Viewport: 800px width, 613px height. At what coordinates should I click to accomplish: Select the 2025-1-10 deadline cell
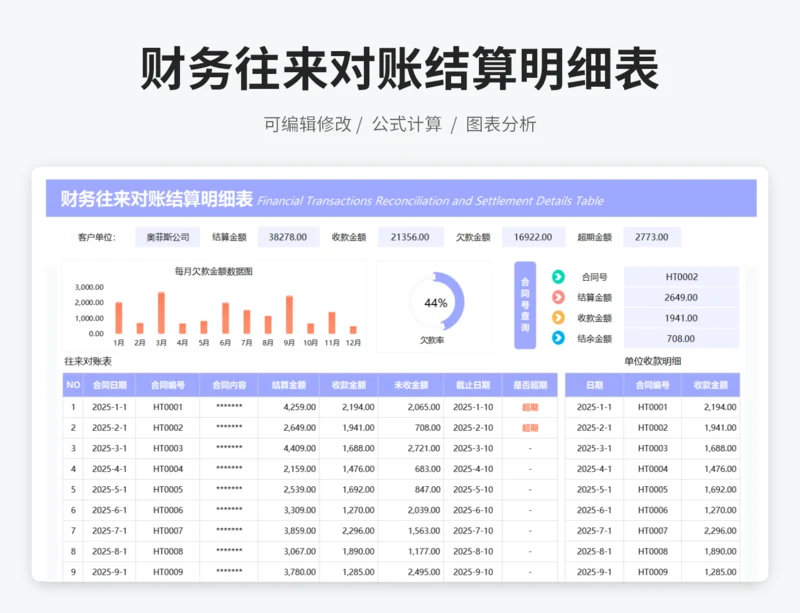473,407
